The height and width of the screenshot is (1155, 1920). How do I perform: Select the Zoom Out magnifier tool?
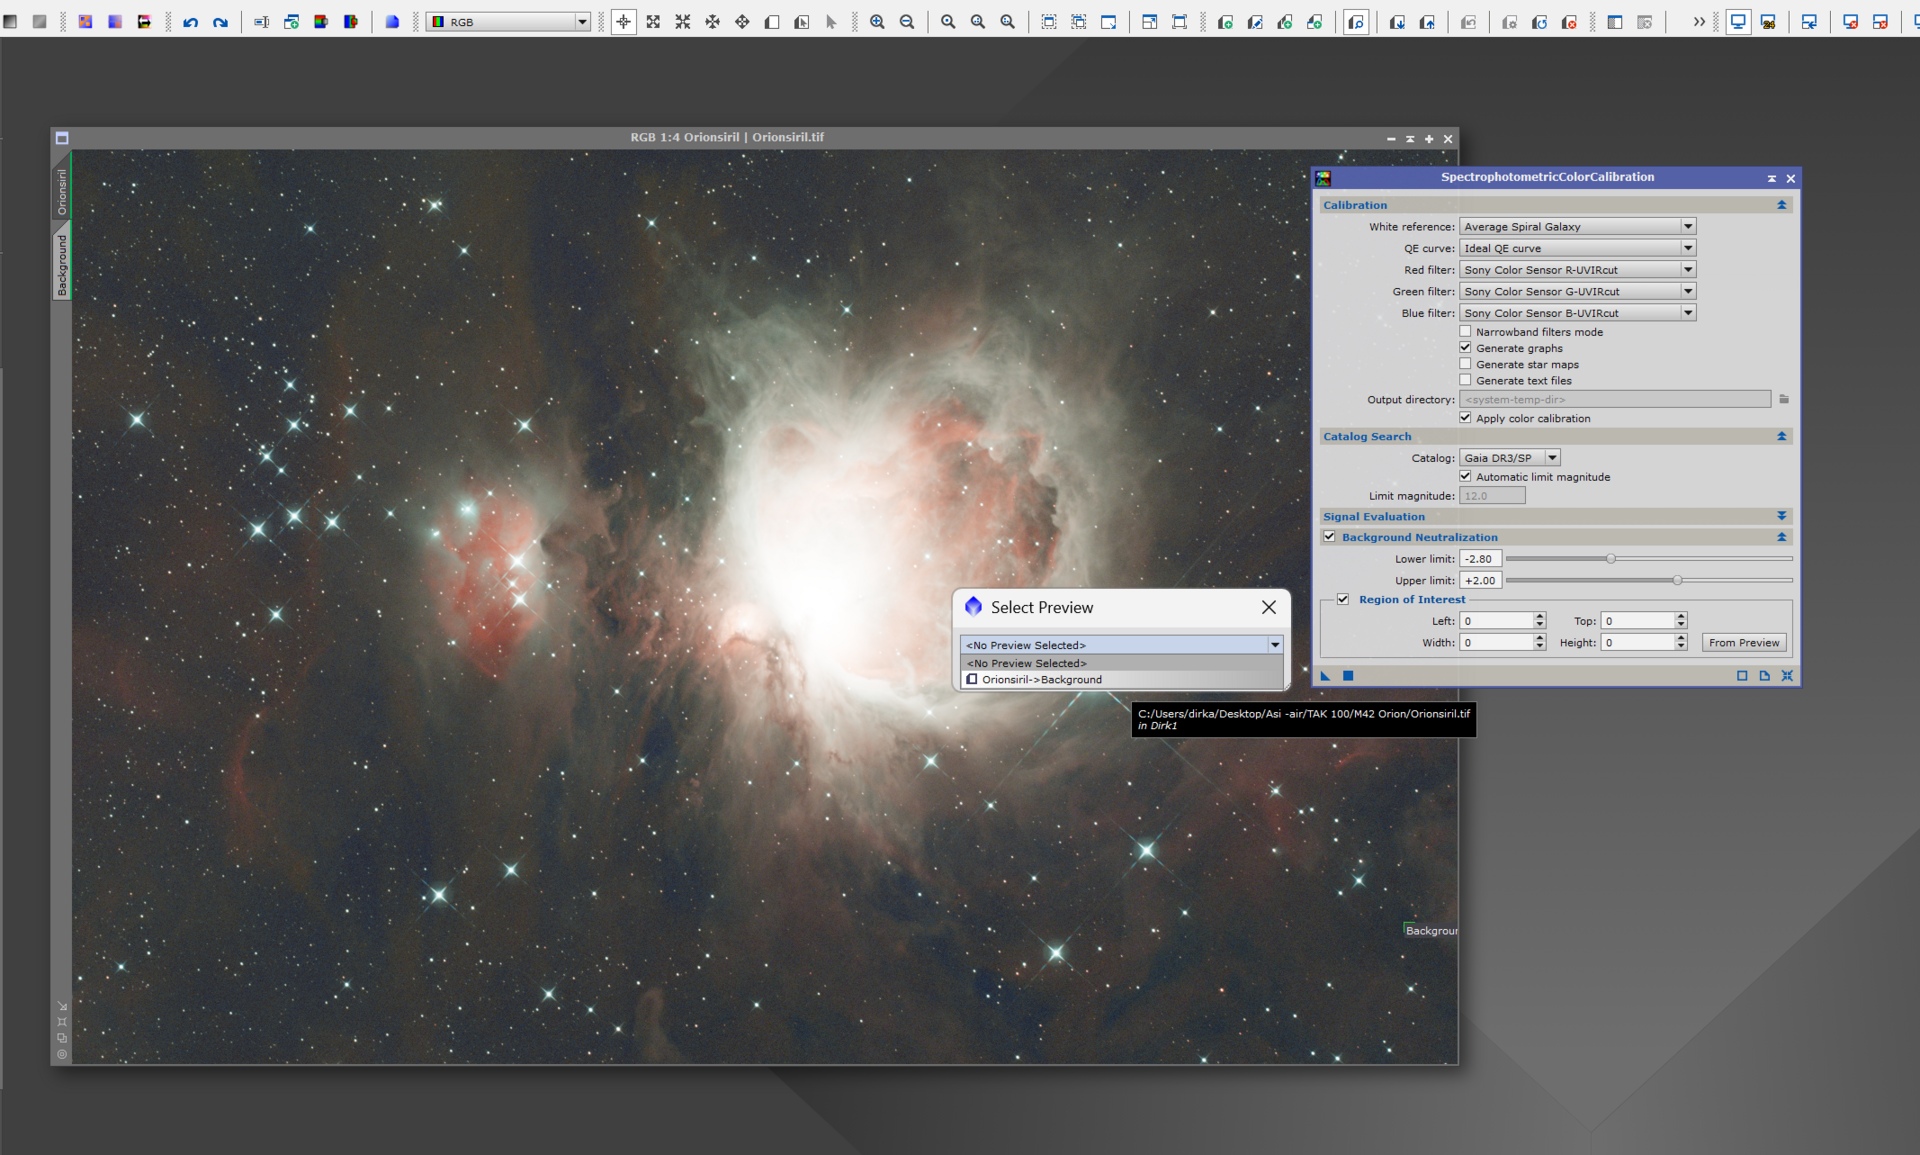pos(907,22)
